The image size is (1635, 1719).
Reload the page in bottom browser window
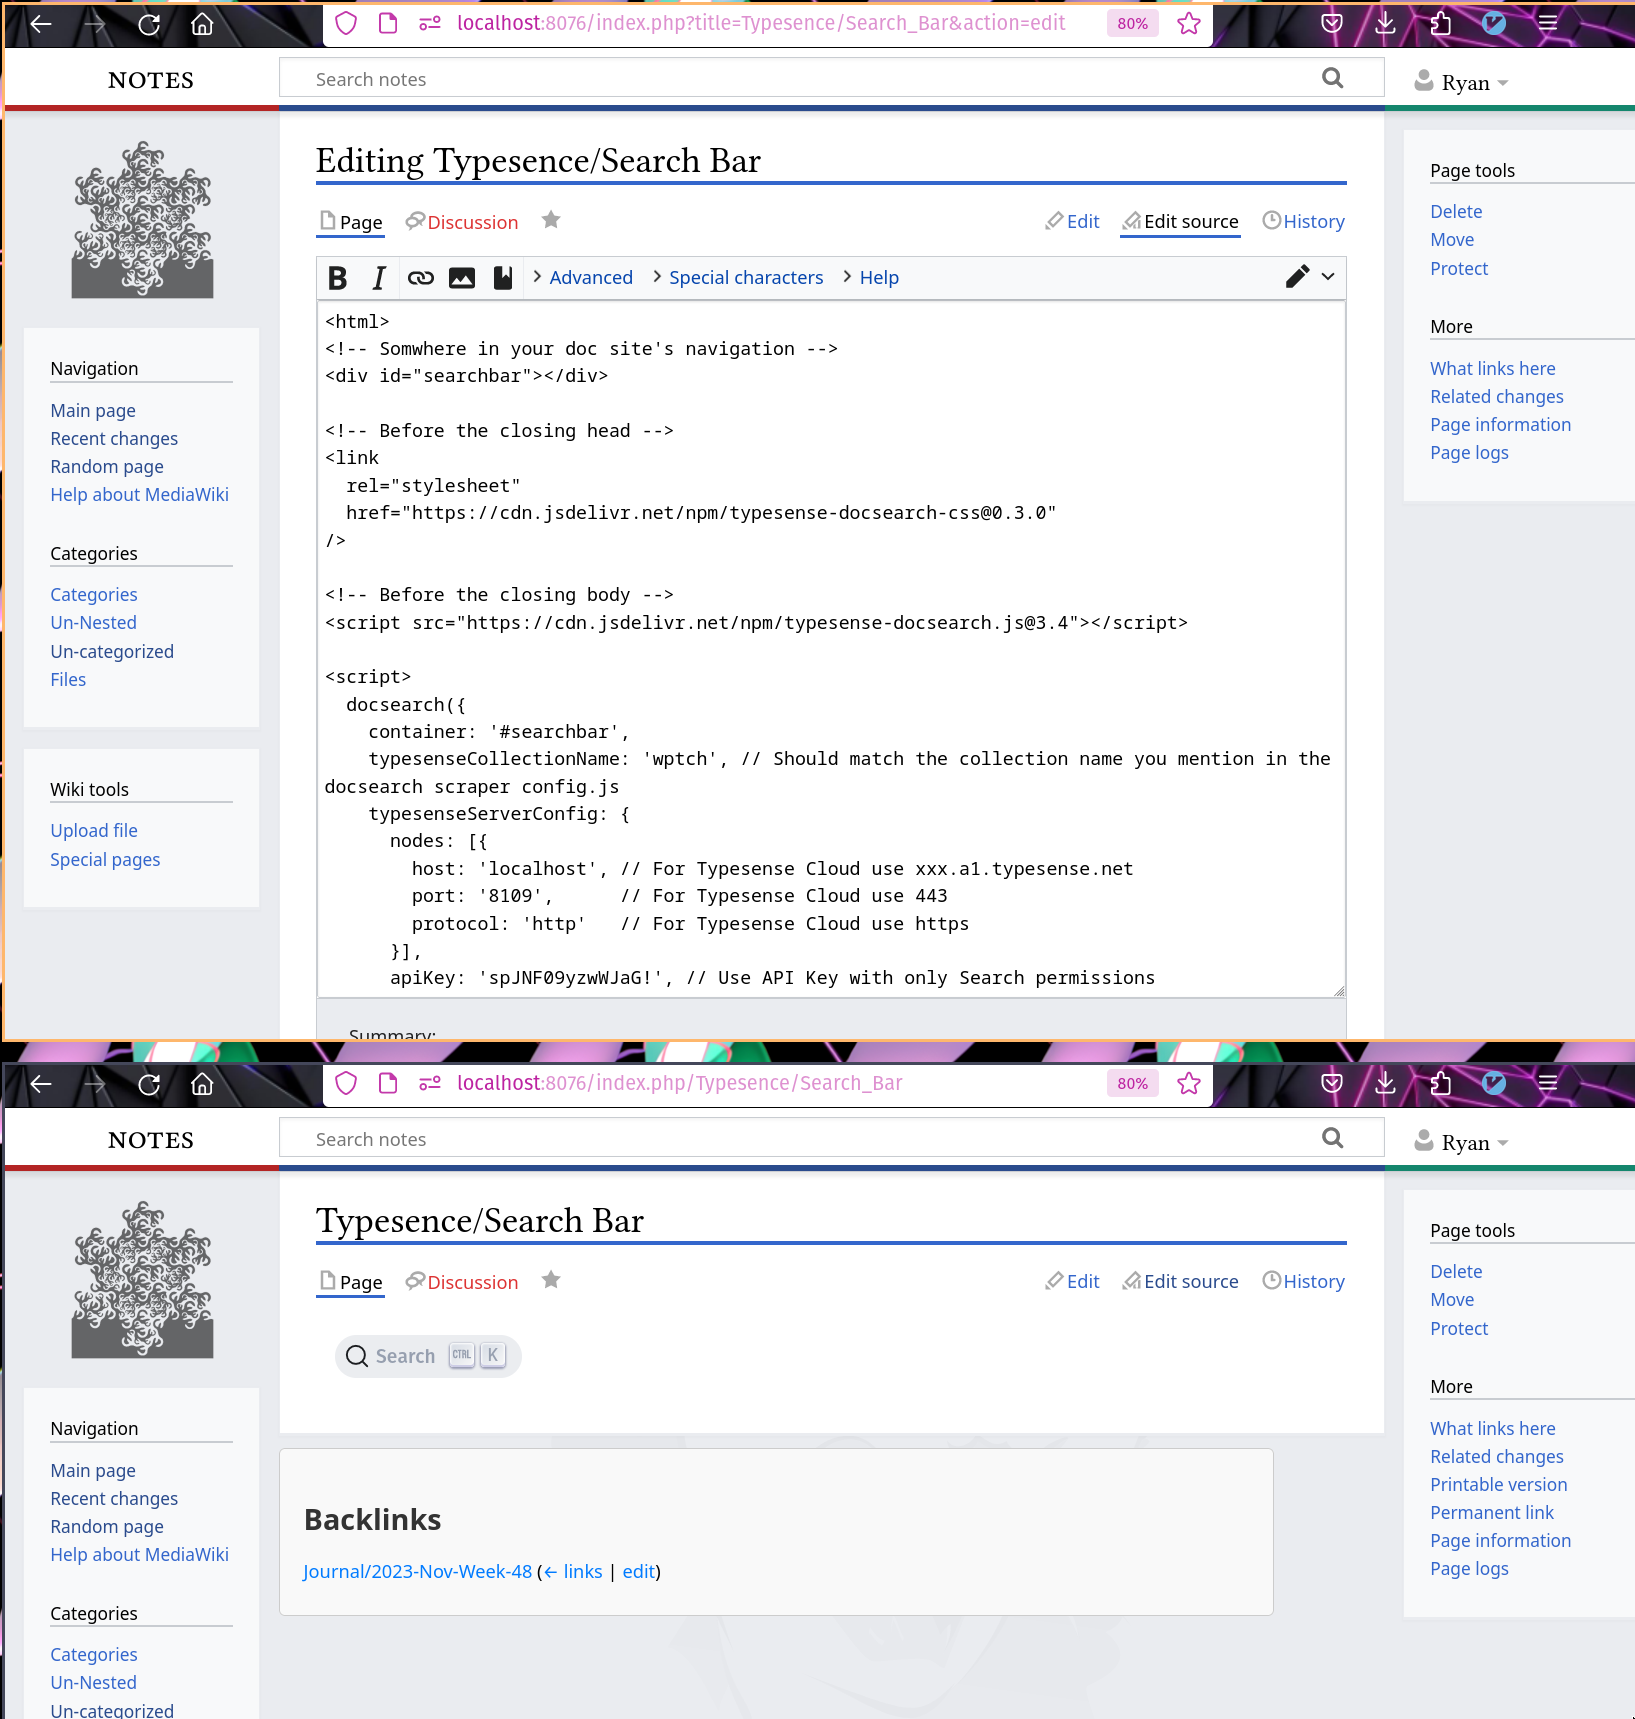tap(149, 1084)
